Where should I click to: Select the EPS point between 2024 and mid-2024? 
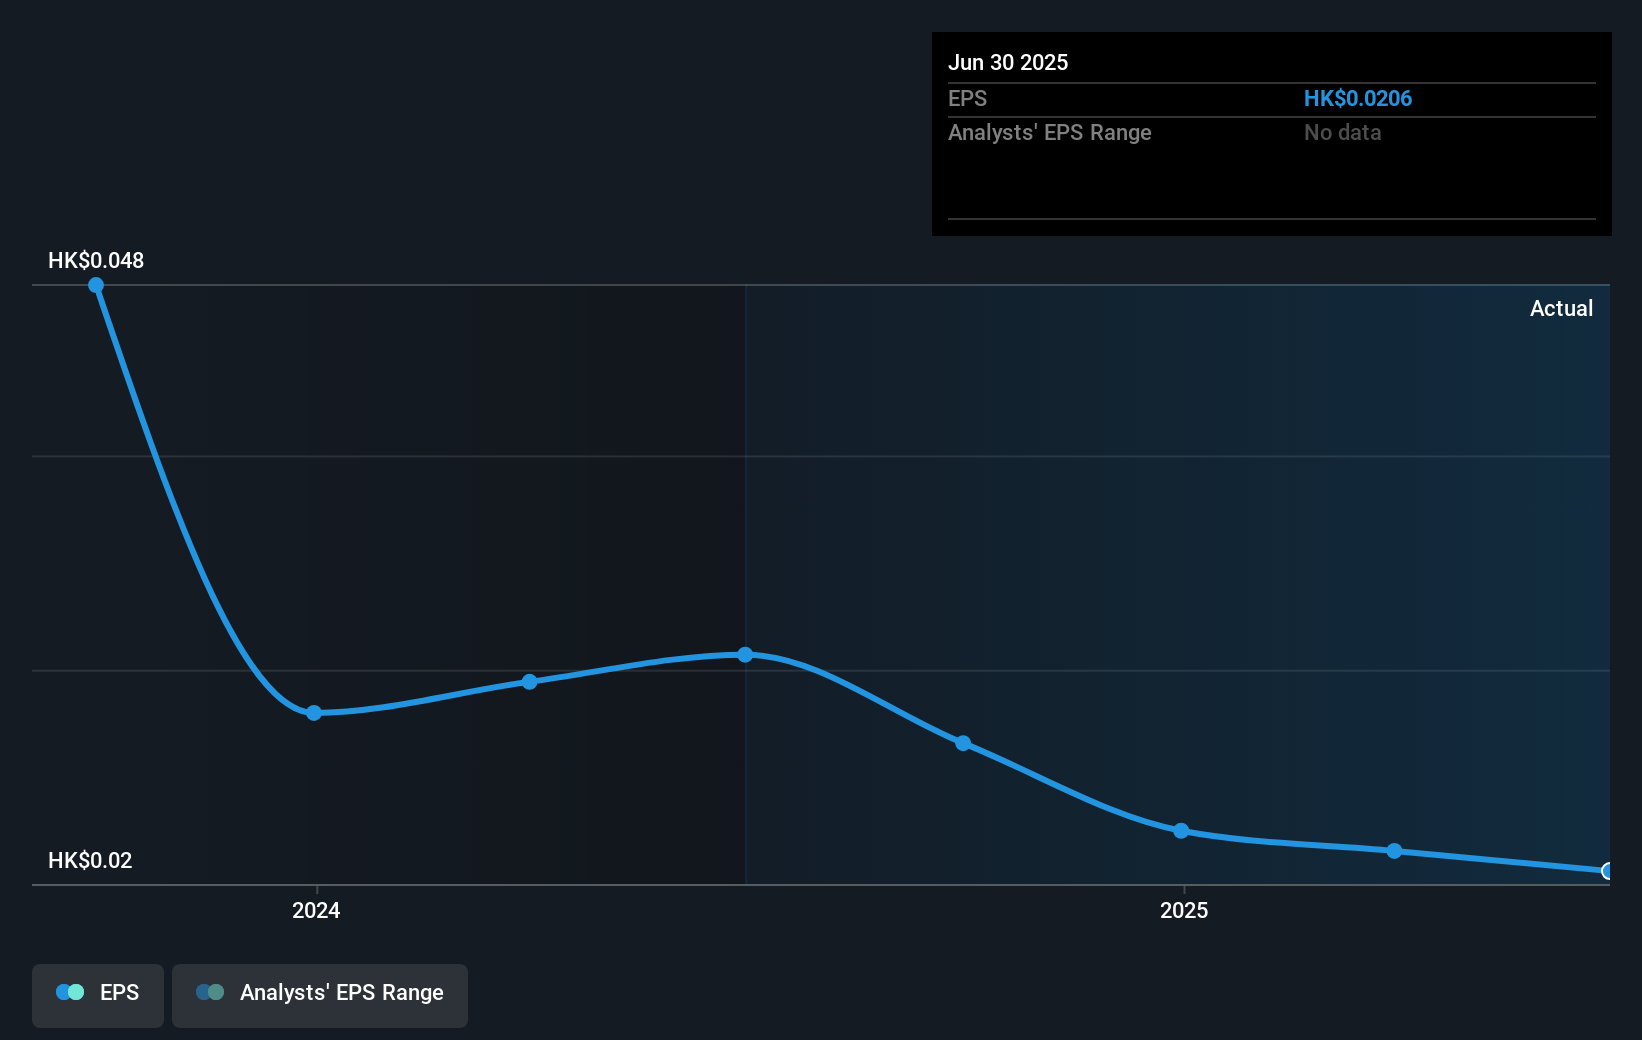(x=529, y=682)
